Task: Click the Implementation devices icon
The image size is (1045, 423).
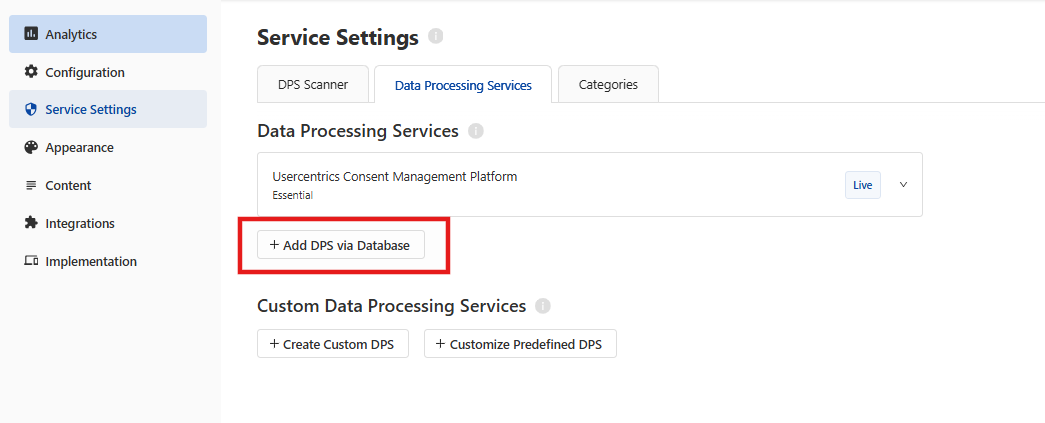Action: tap(31, 261)
